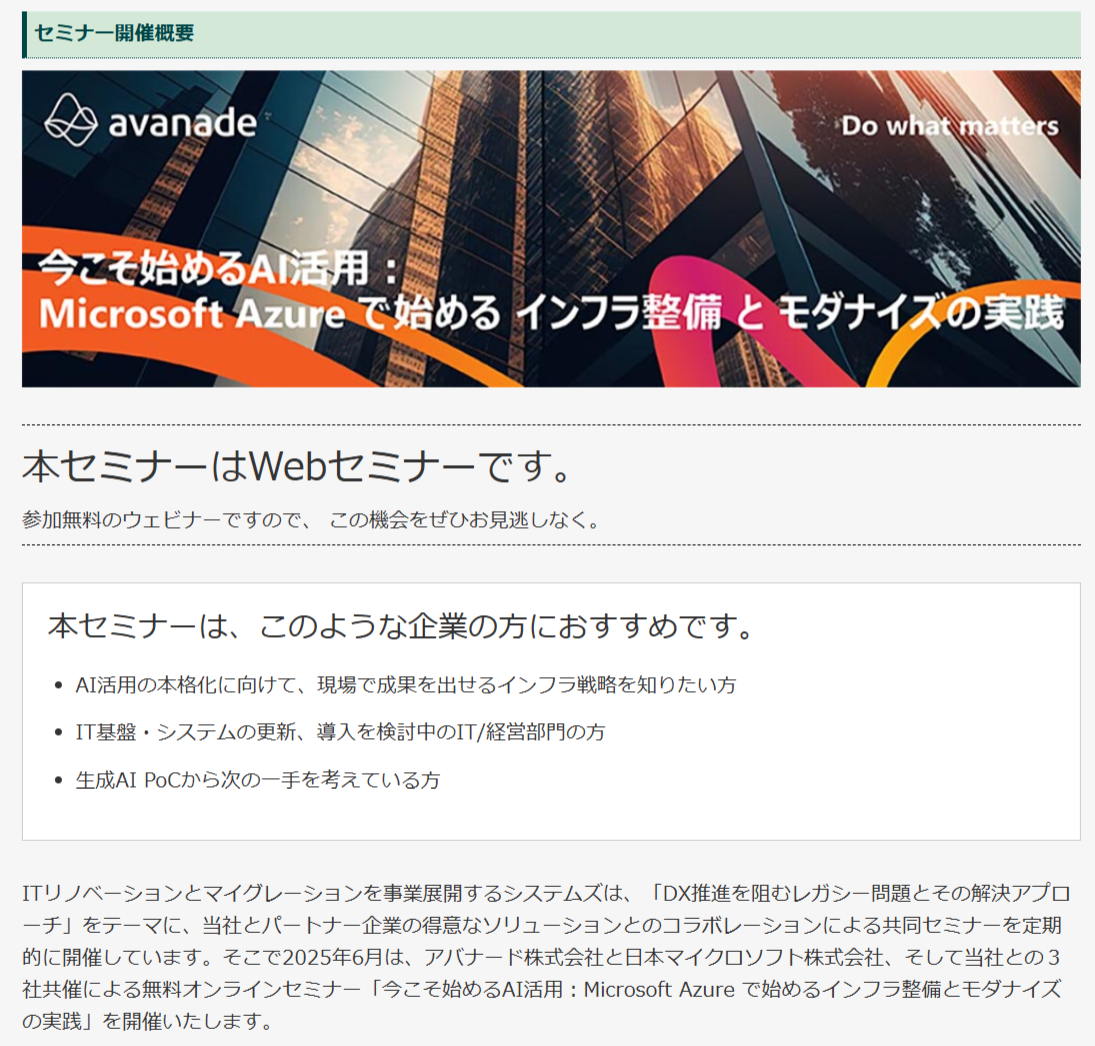This screenshot has height=1046, width=1095.
Task: Click the final line 'の実践」を開催いたします。'
Action: point(148,1022)
